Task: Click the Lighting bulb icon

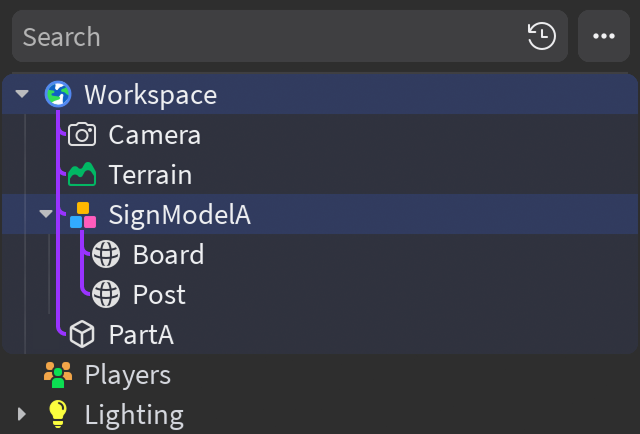Action: click(58, 414)
